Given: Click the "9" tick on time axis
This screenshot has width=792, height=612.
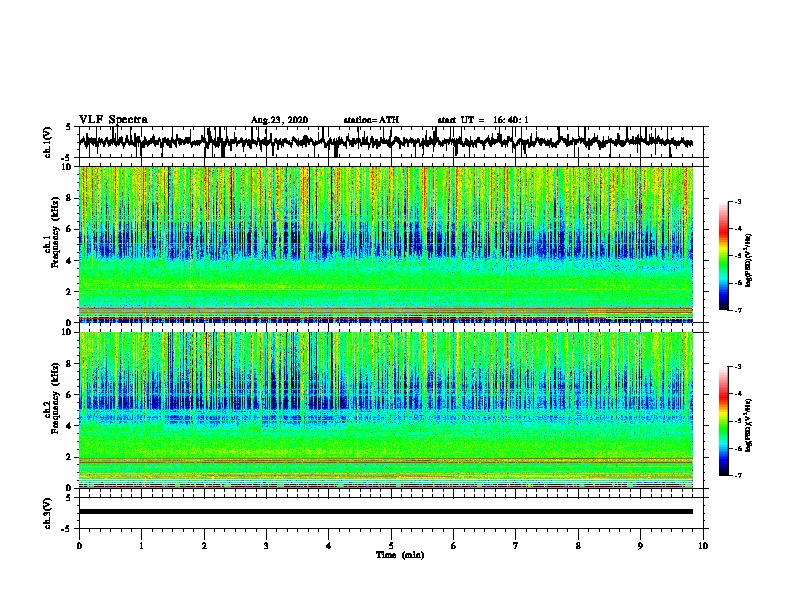Looking at the screenshot, I should tap(640, 546).
